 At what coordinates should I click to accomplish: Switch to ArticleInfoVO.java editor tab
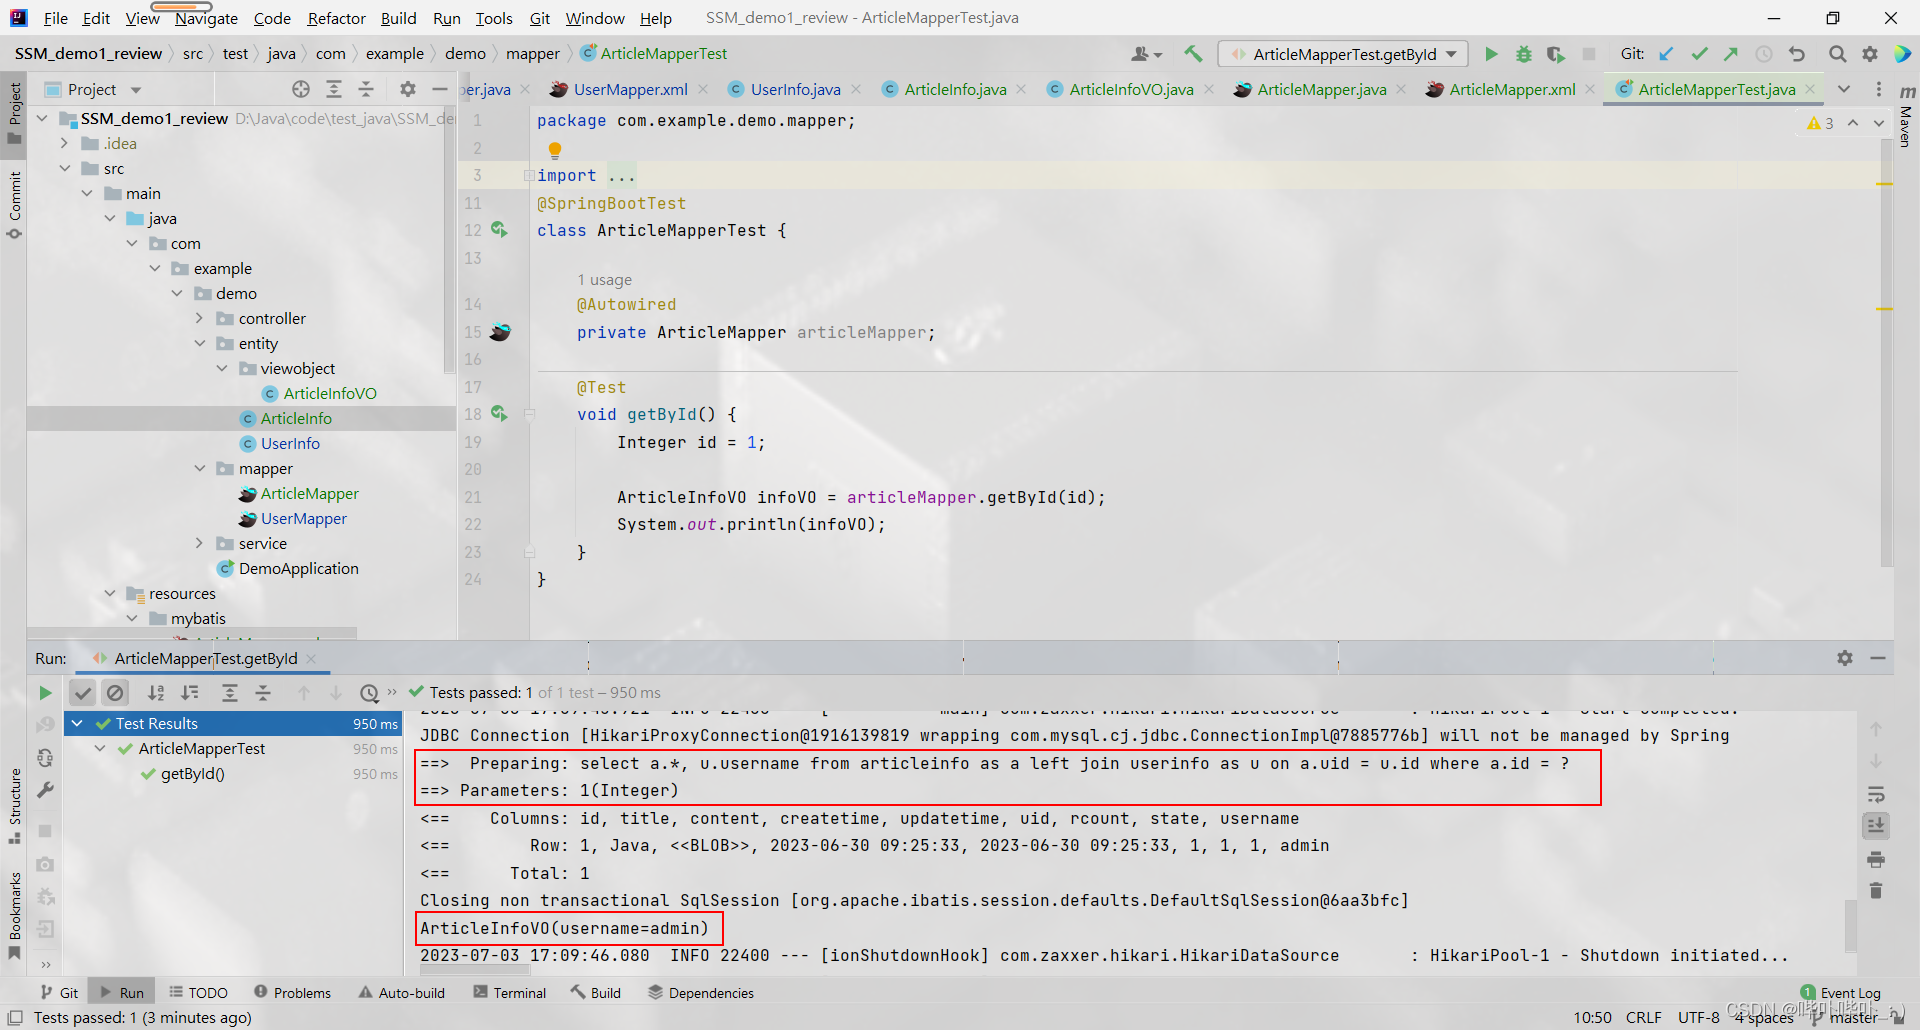click(1131, 89)
